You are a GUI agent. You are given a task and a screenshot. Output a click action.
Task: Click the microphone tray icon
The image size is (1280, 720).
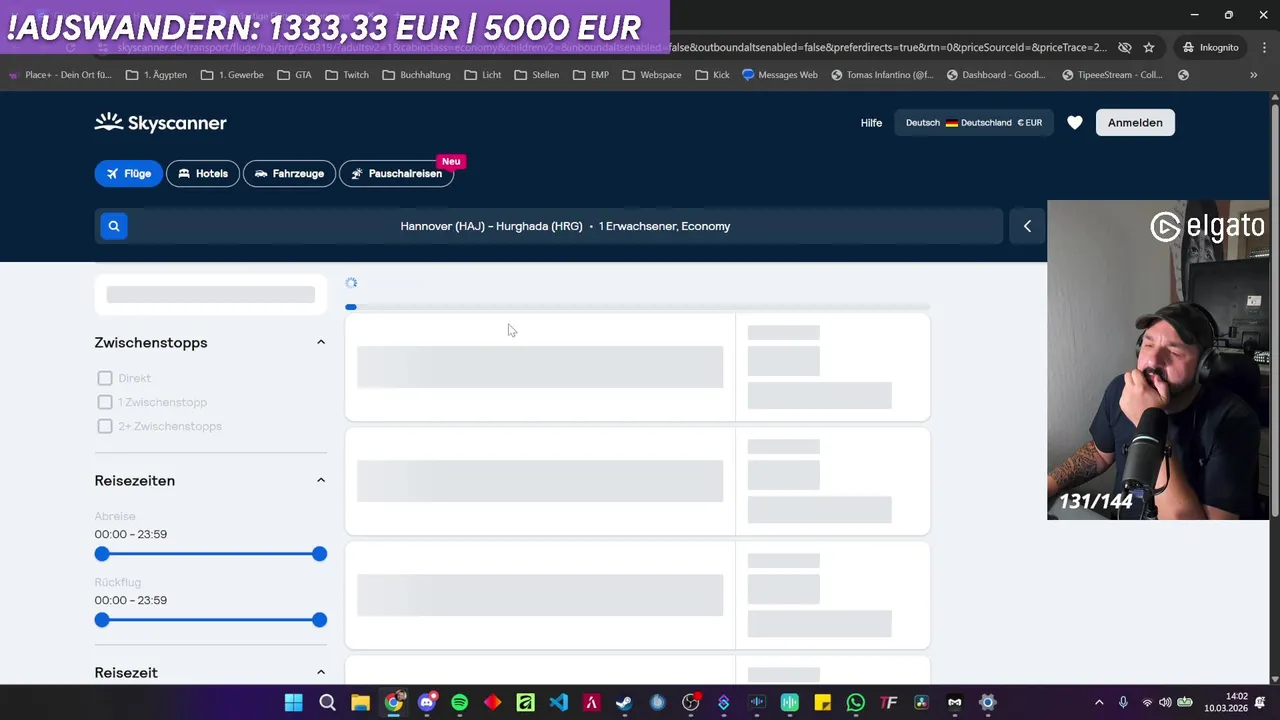[1123, 702]
